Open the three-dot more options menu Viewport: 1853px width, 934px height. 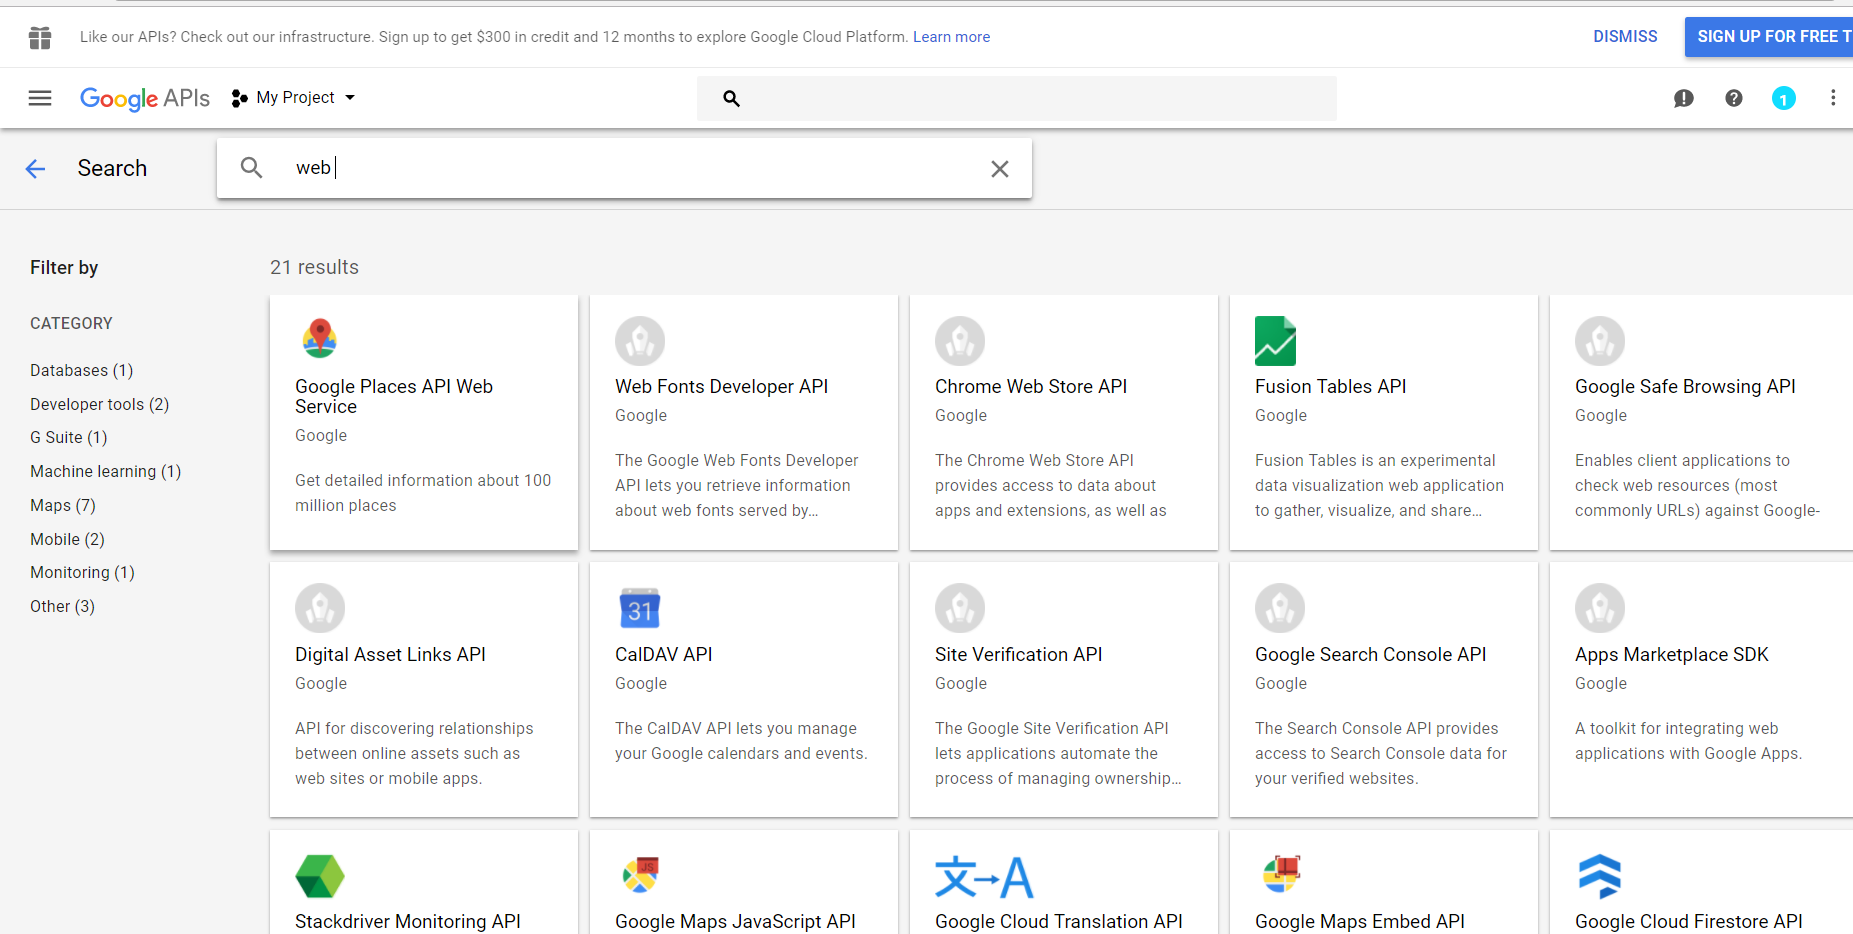tap(1832, 98)
